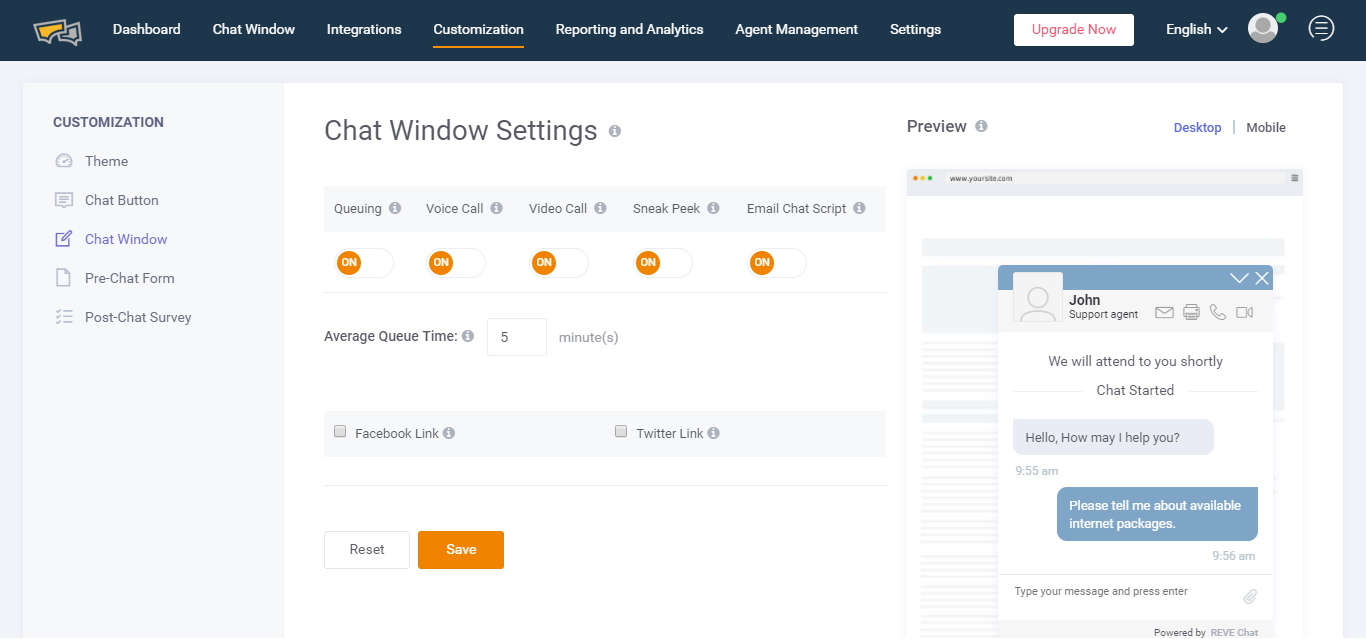Minimize the preview chat widget with chevron

pos(1239,278)
